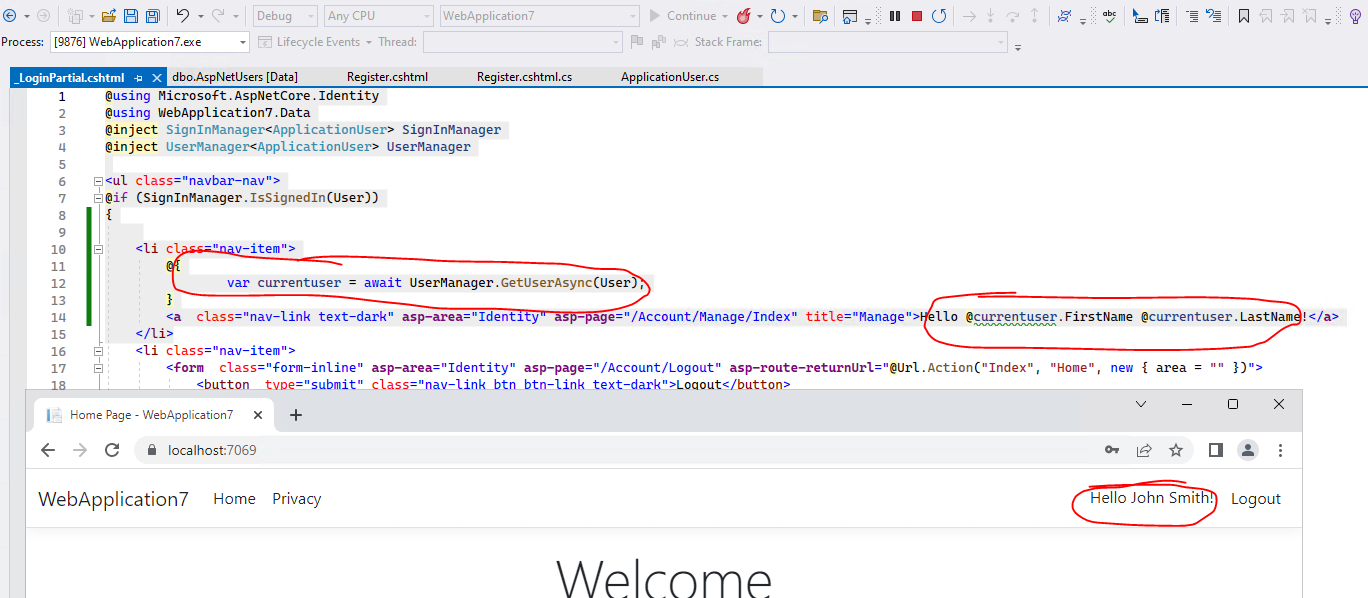The image size is (1368, 598).
Task: Click the Save All icon
Action: coord(152,15)
